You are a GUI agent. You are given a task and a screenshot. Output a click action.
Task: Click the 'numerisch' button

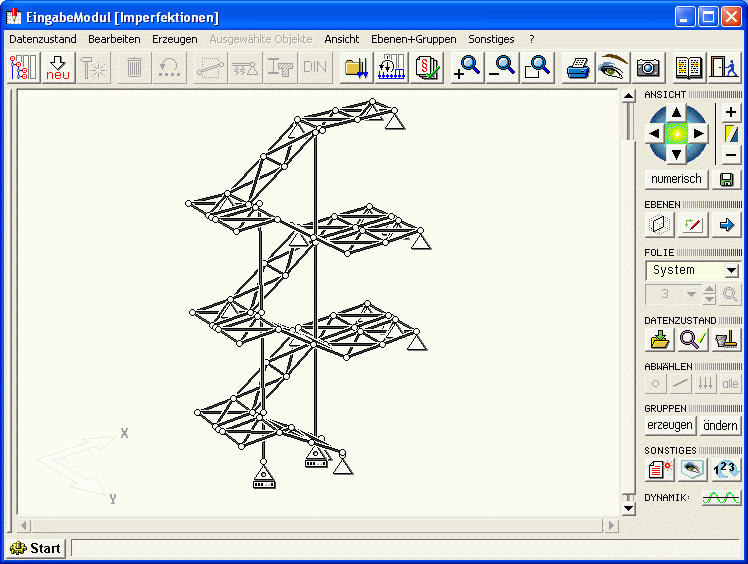pos(676,180)
